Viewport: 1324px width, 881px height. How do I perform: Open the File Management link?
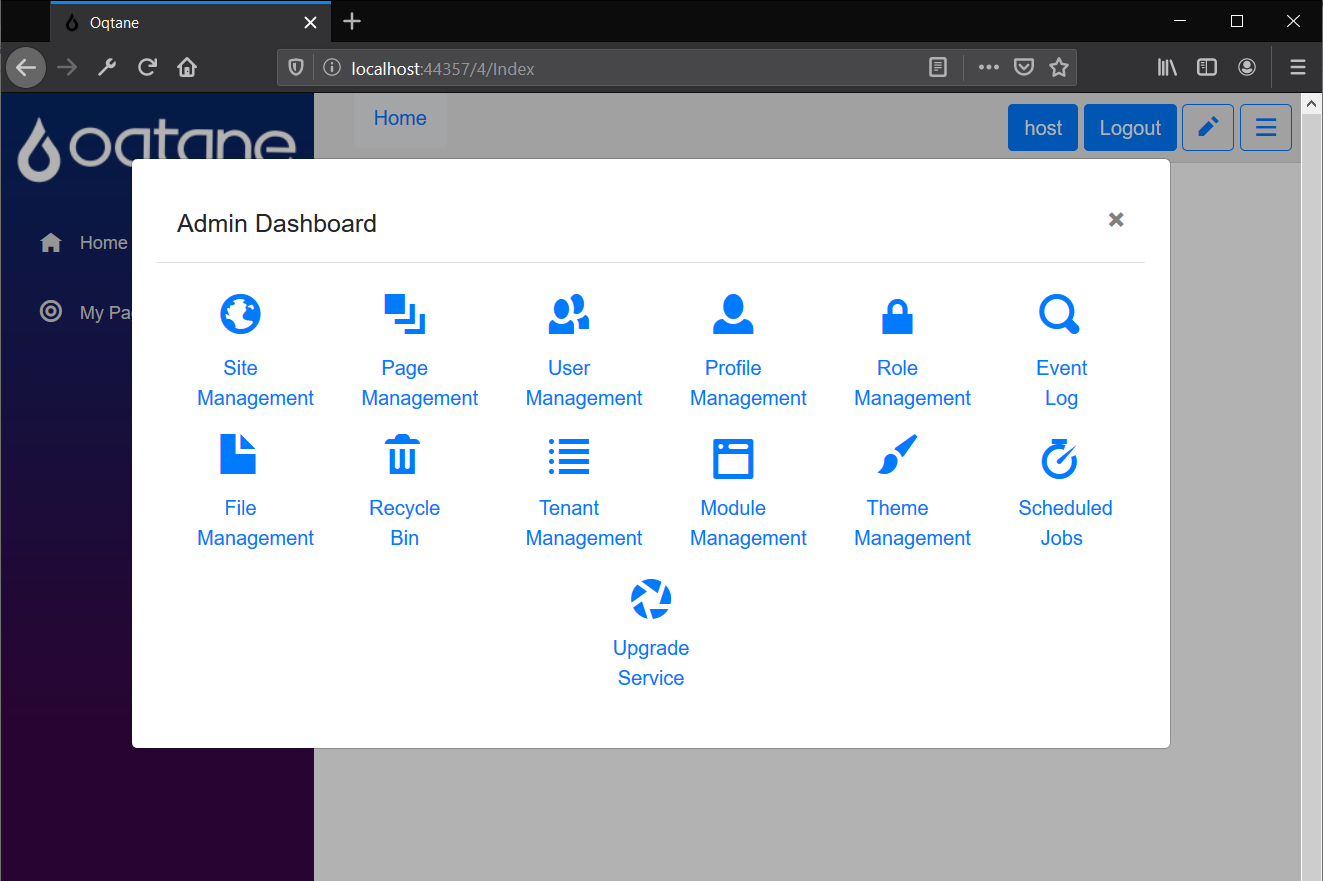tap(255, 522)
